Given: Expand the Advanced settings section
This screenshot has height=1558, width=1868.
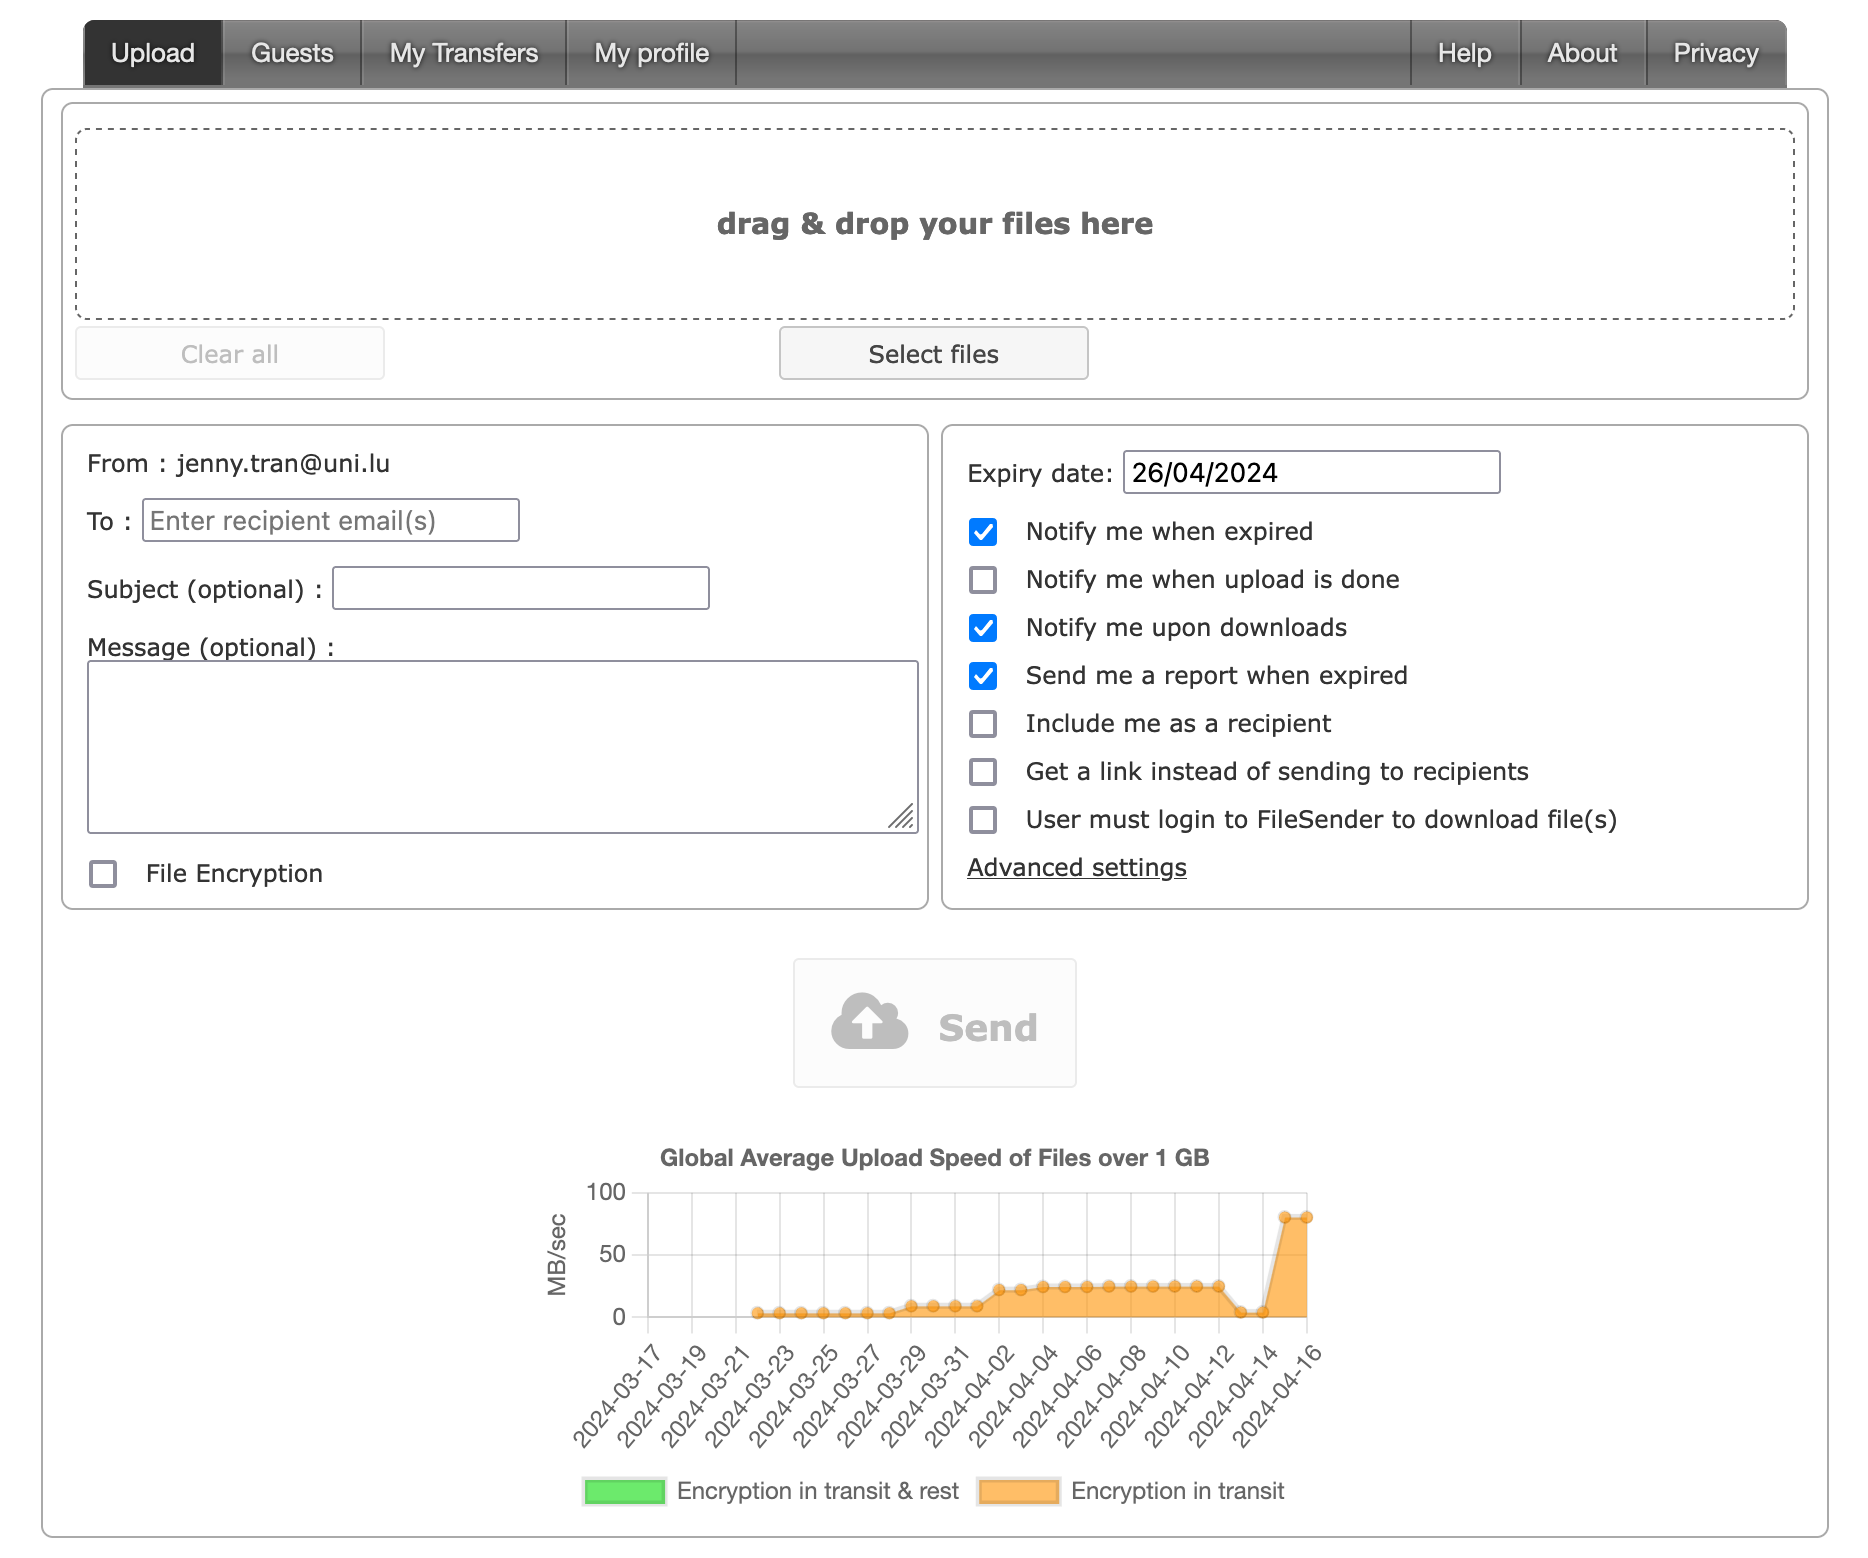Looking at the screenshot, I should (x=1076, y=868).
